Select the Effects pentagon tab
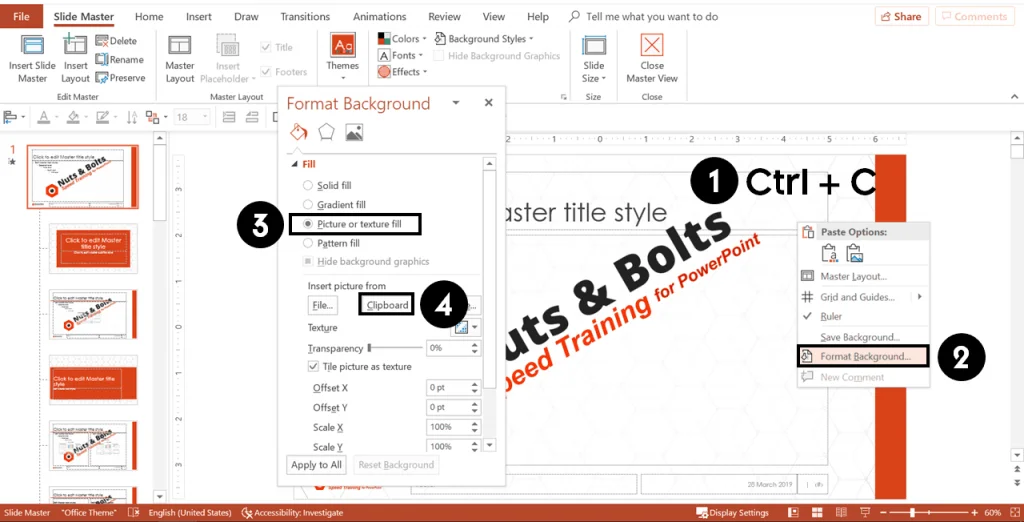This screenshot has height=522, width=1024. pos(326,133)
